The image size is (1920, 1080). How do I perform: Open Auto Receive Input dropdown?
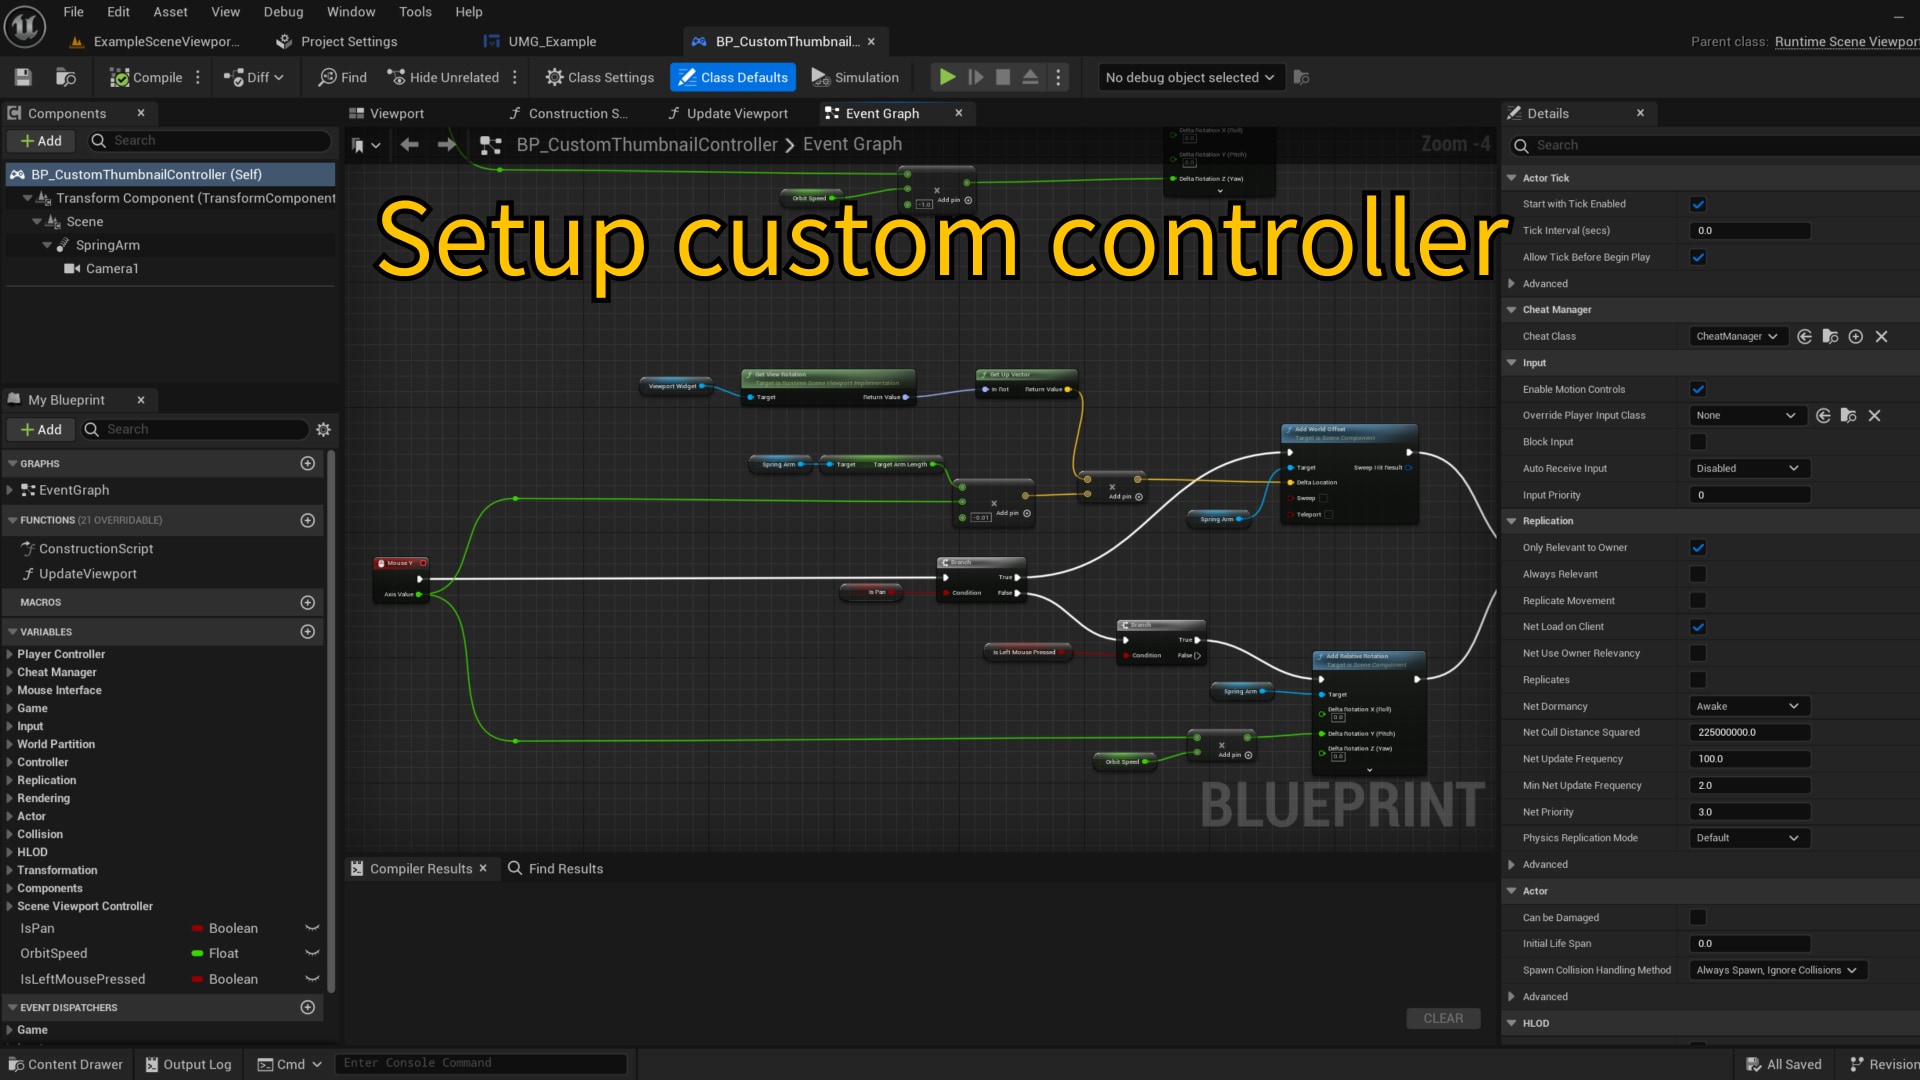1749,468
